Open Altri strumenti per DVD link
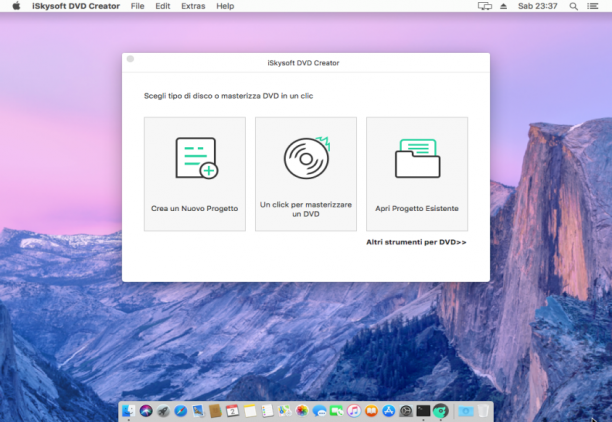This screenshot has width=612, height=422. click(x=416, y=242)
